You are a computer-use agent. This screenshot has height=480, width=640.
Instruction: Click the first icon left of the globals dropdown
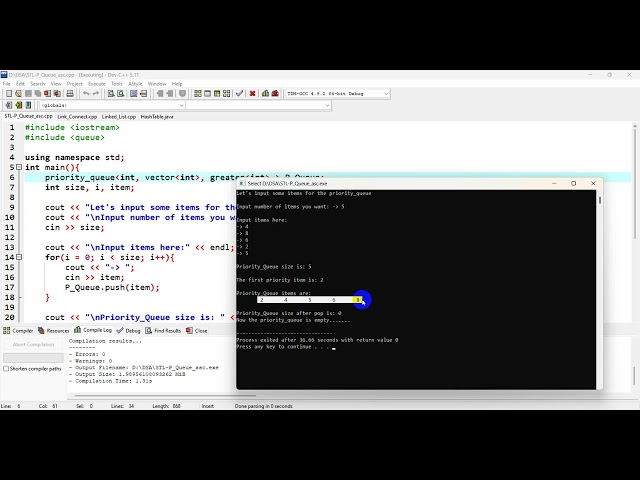(x=9, y=105)
